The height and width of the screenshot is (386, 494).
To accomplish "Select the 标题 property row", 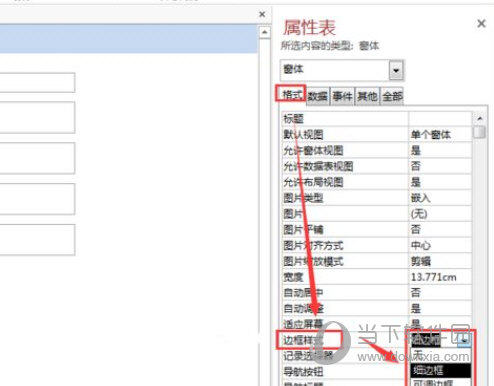I will pos(377,119).
